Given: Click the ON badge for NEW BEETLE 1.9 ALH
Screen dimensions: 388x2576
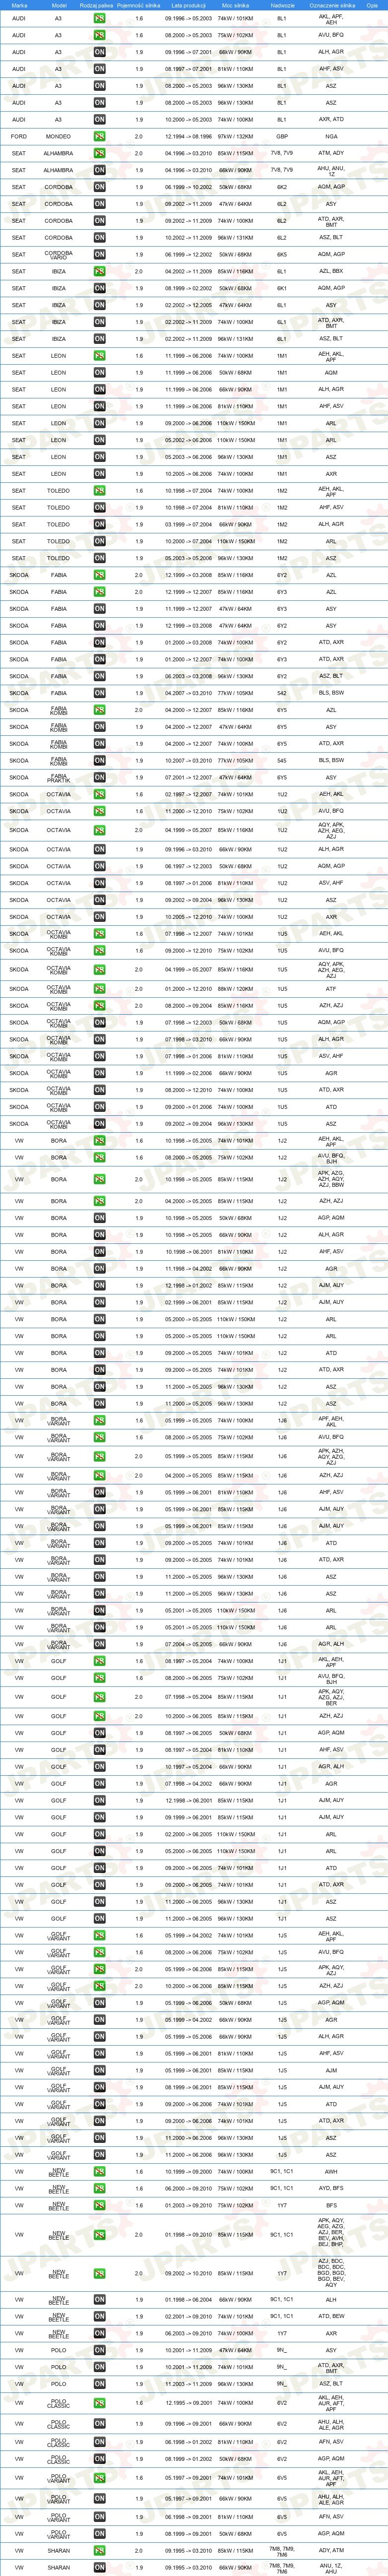Looking at the screenshot, I should (x=99, y=2300).
